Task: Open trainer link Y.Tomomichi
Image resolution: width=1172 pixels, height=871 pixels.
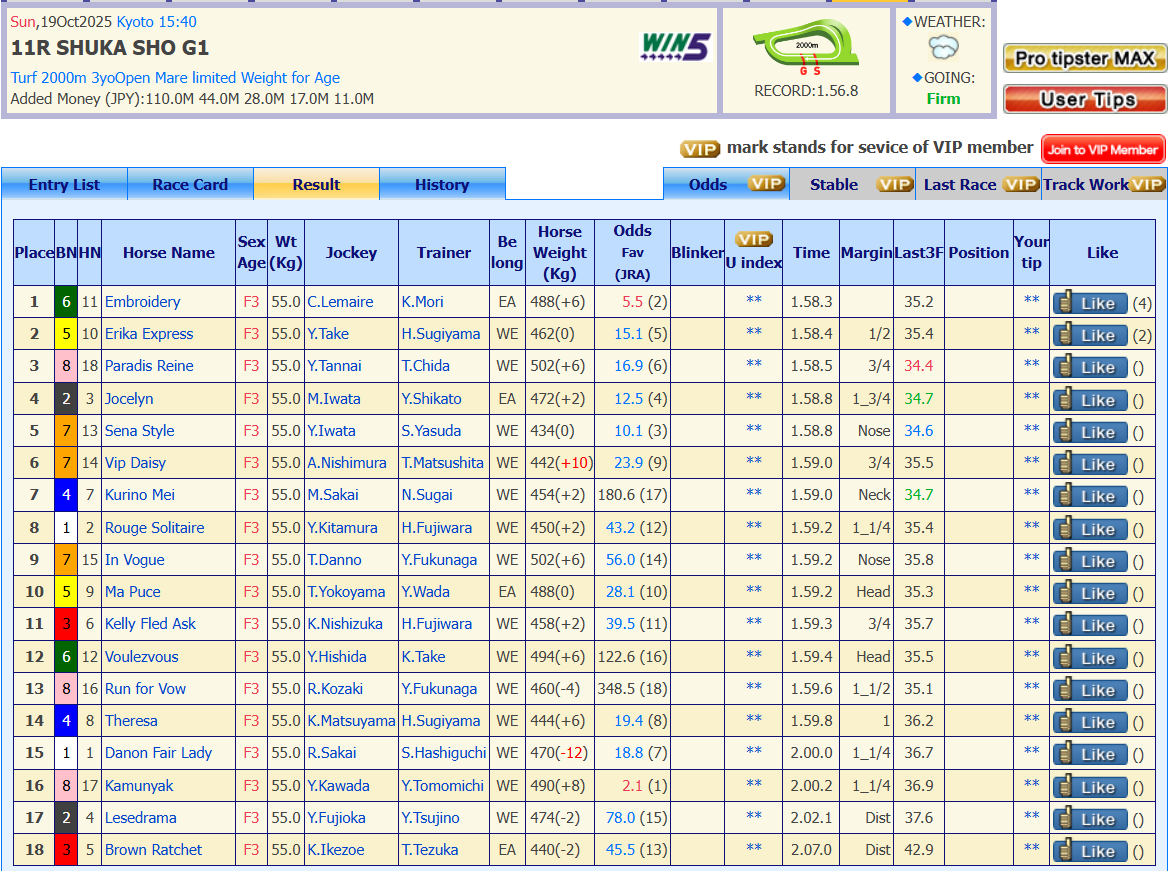Action: tap(442, 786)
